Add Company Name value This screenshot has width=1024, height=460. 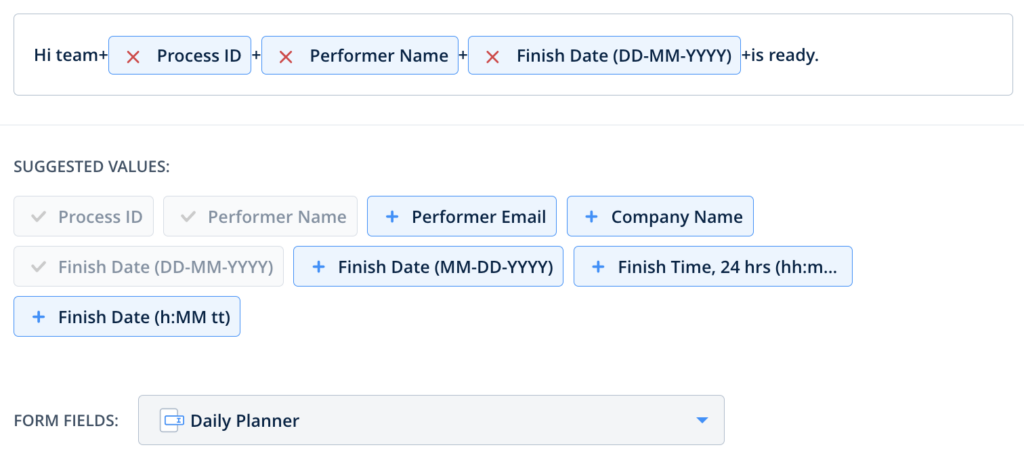(676, 217)
